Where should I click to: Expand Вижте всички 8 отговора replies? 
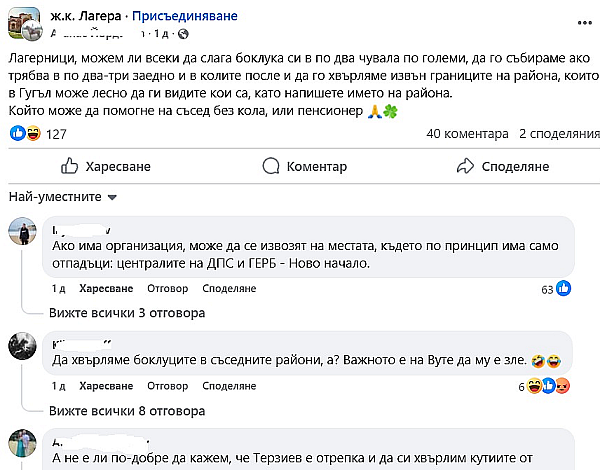click(x=127, y=409)
